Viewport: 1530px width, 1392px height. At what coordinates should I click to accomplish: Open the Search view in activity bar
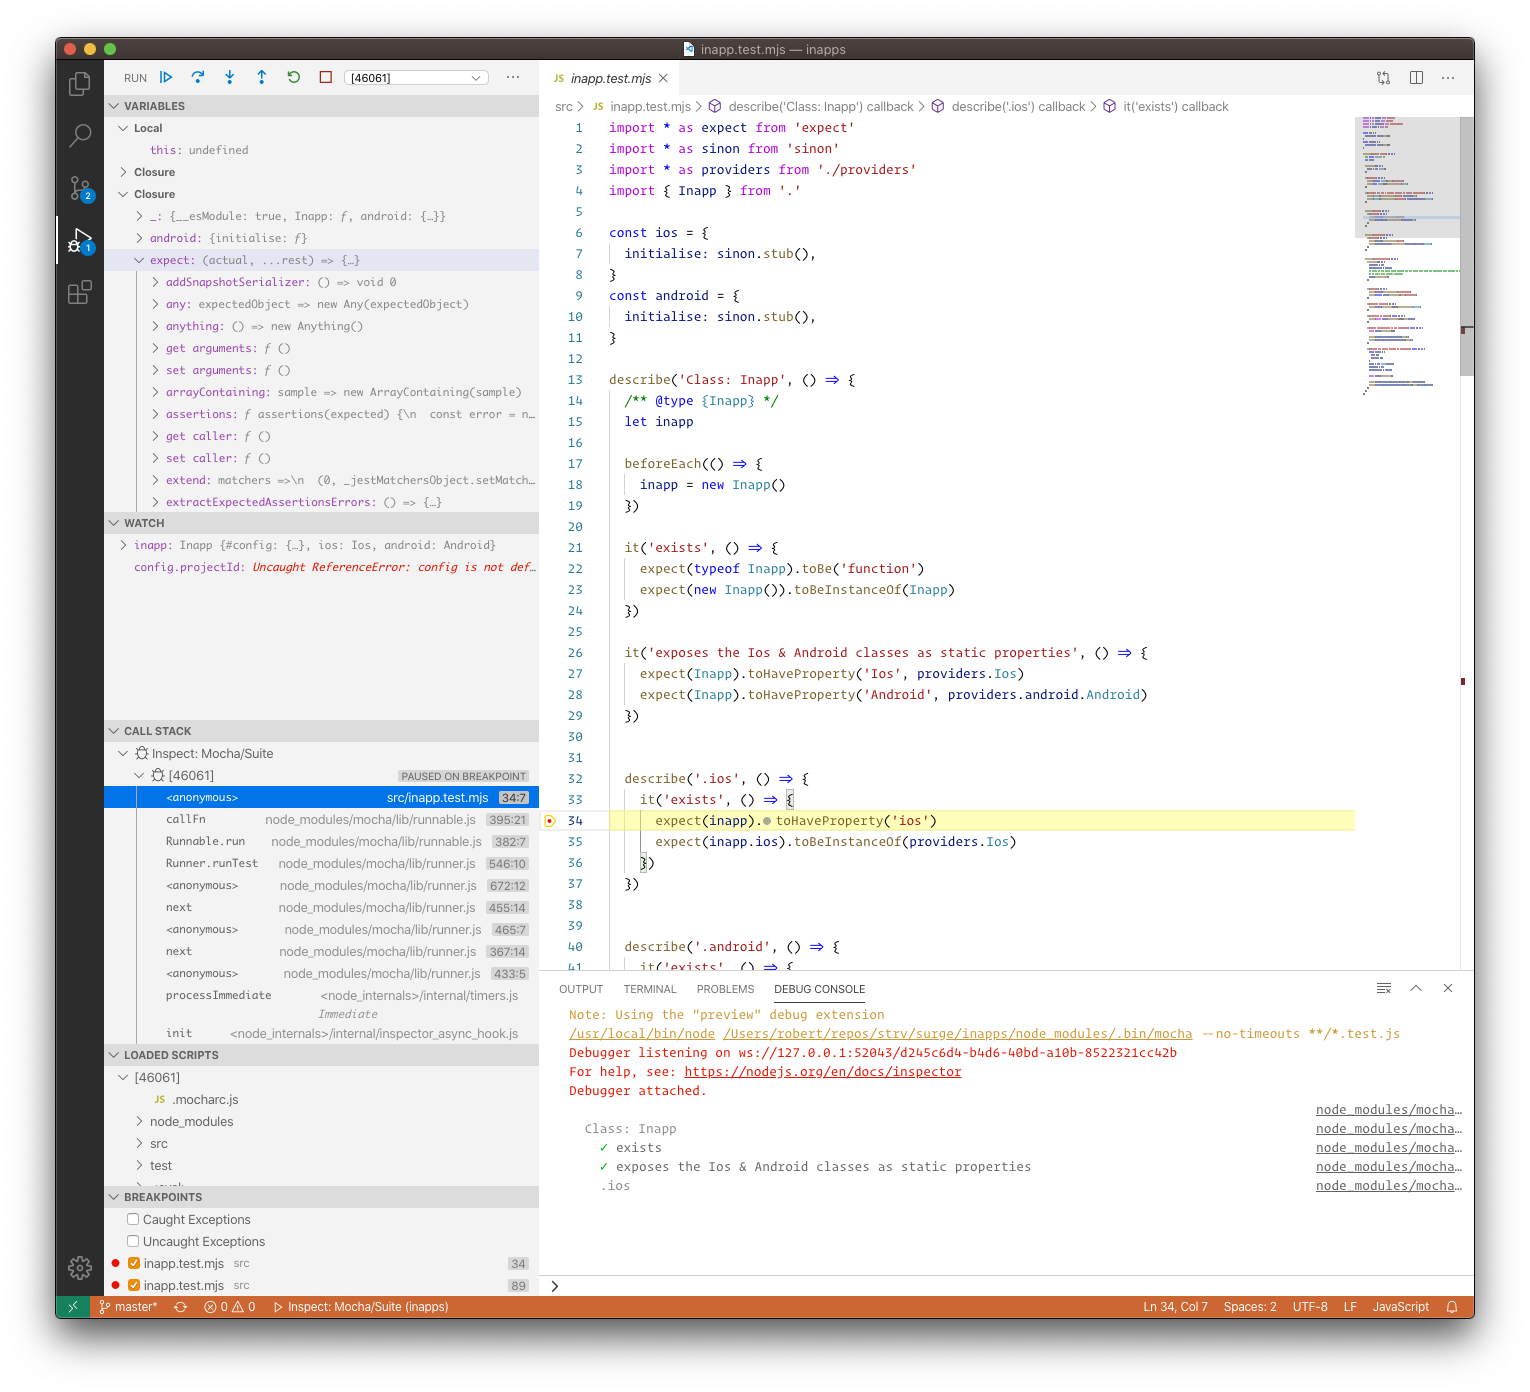coord(80,135)
